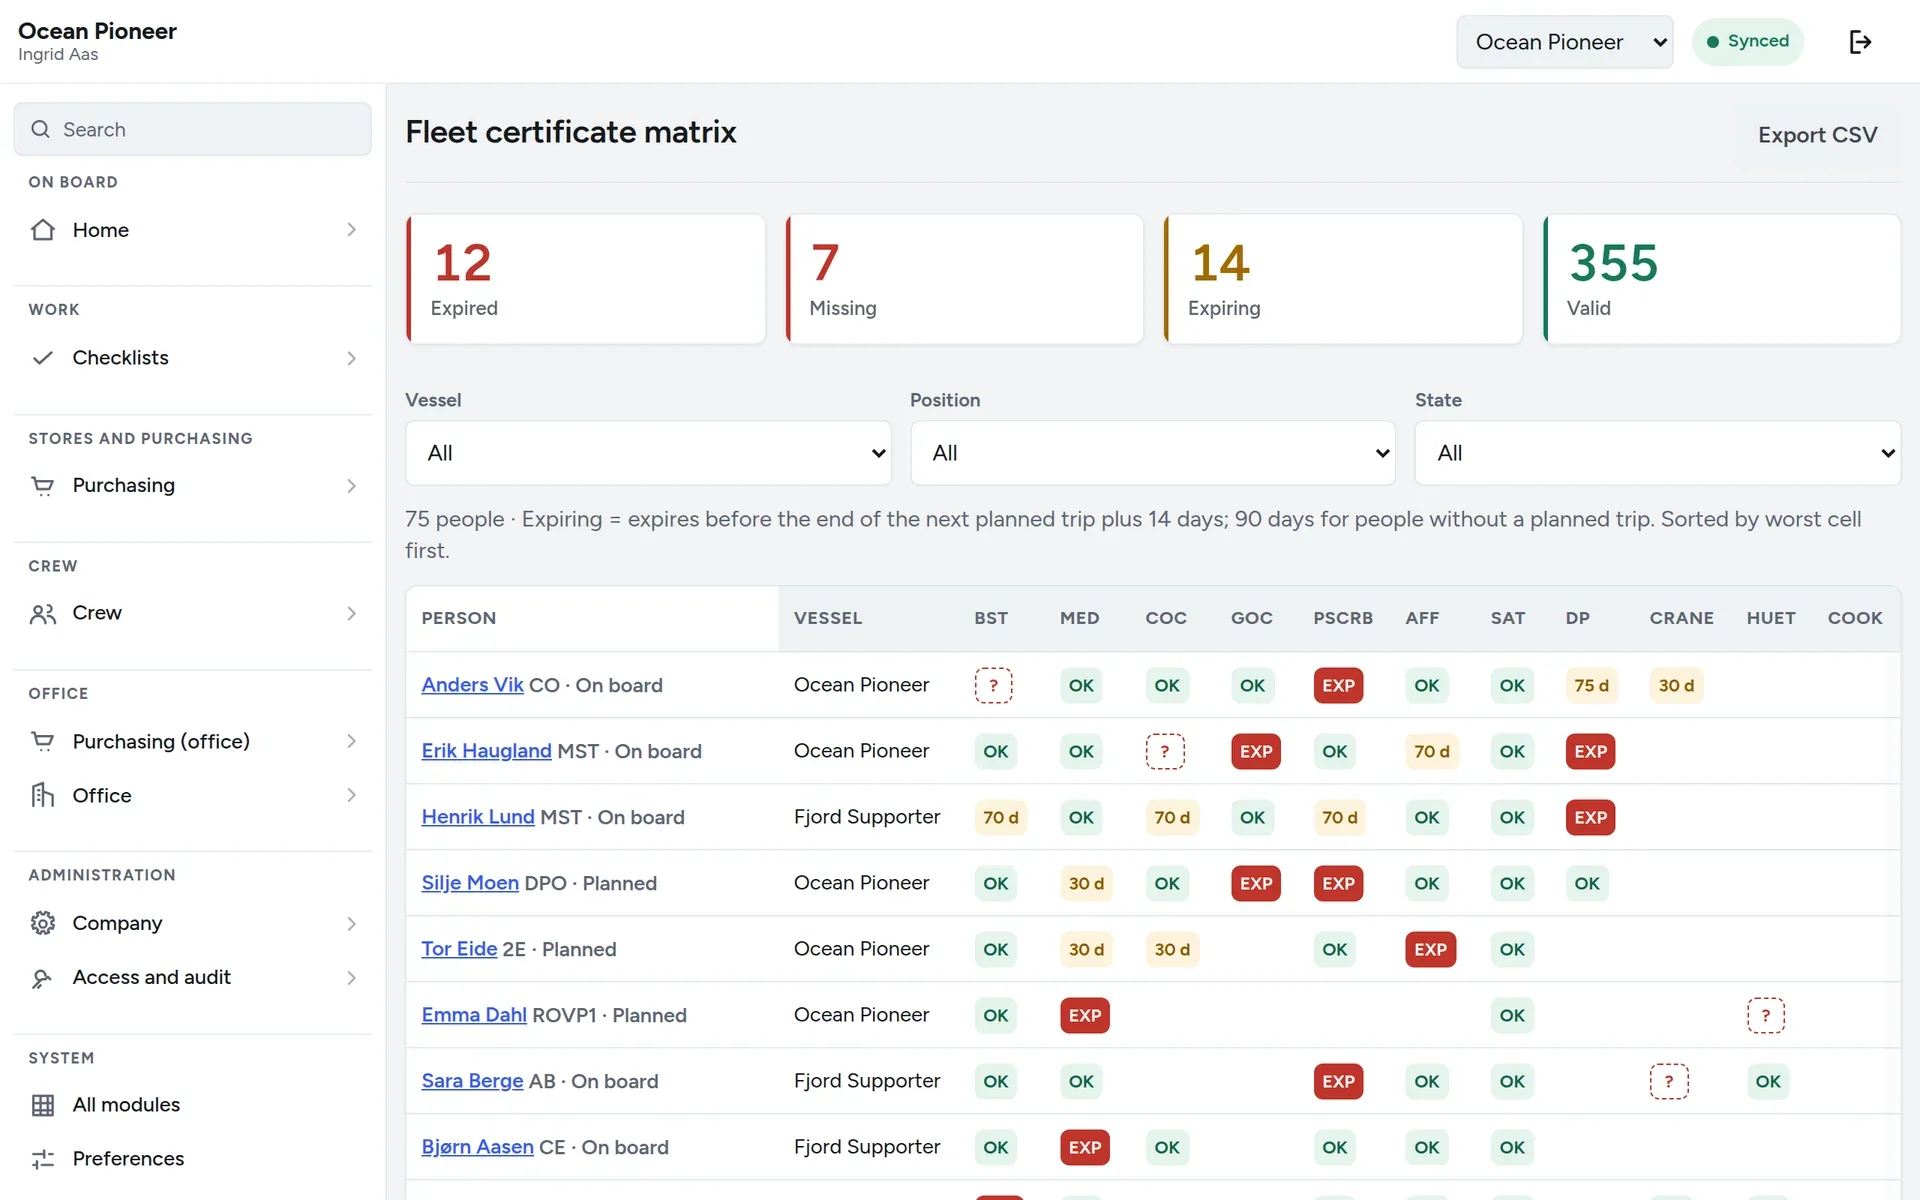
Task: Click the missing COC badge for Erik Haugland
Action: (1165, 752)
